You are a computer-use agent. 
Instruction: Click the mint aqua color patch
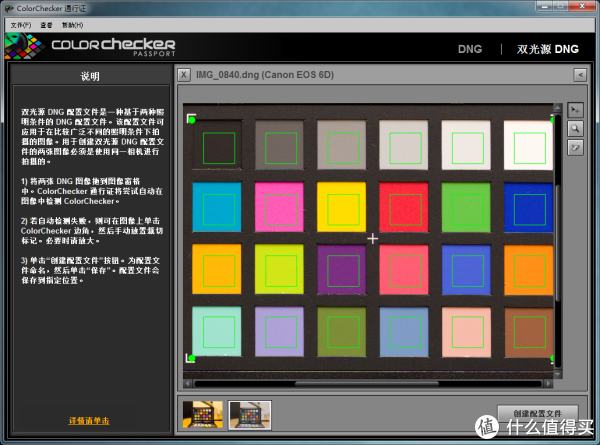[217, 331]
